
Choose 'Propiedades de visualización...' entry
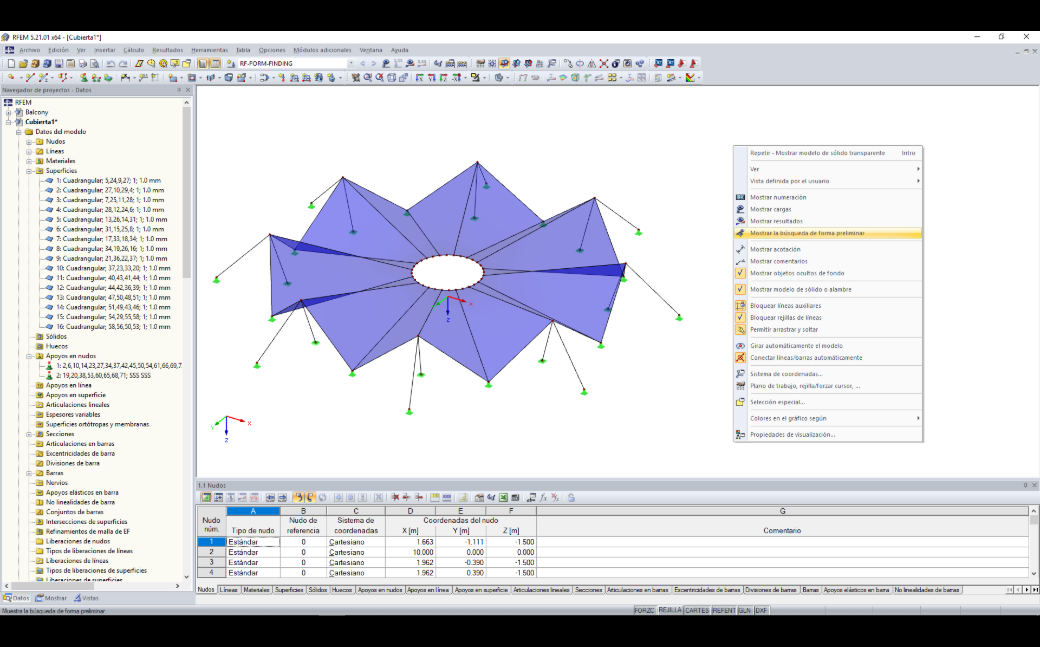[x=828, y=435]
